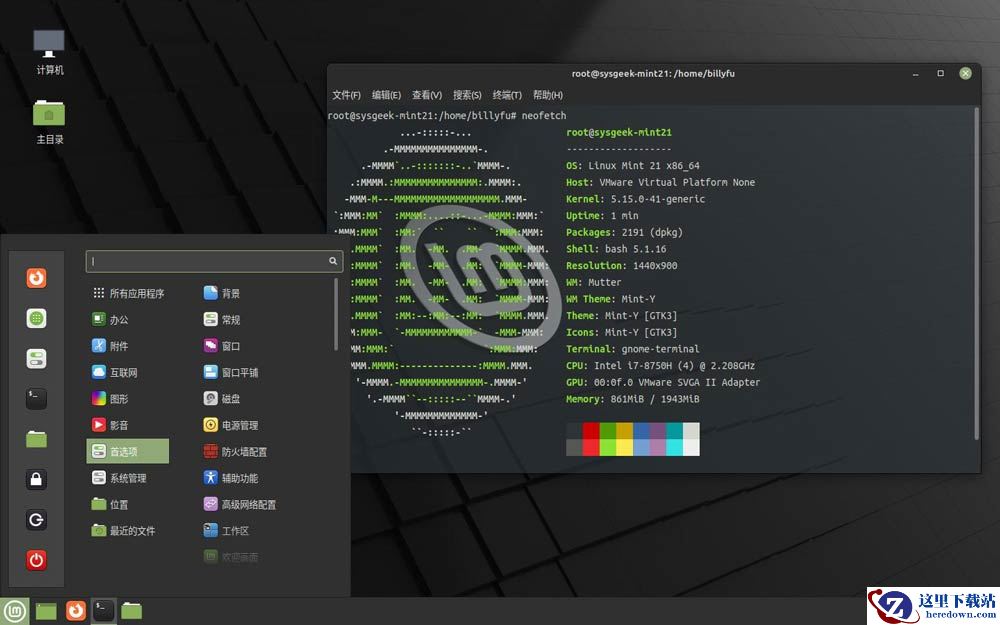Open the terminal 终端(T) menu
Screen dimensions: 1000x625
(x=507, y=95)
